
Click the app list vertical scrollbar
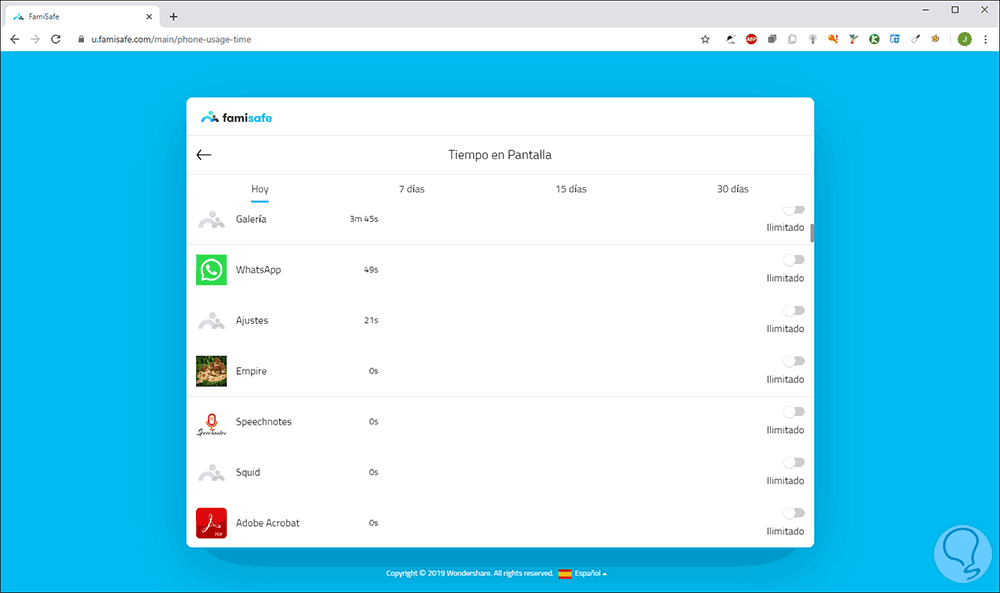coord(812,233)
